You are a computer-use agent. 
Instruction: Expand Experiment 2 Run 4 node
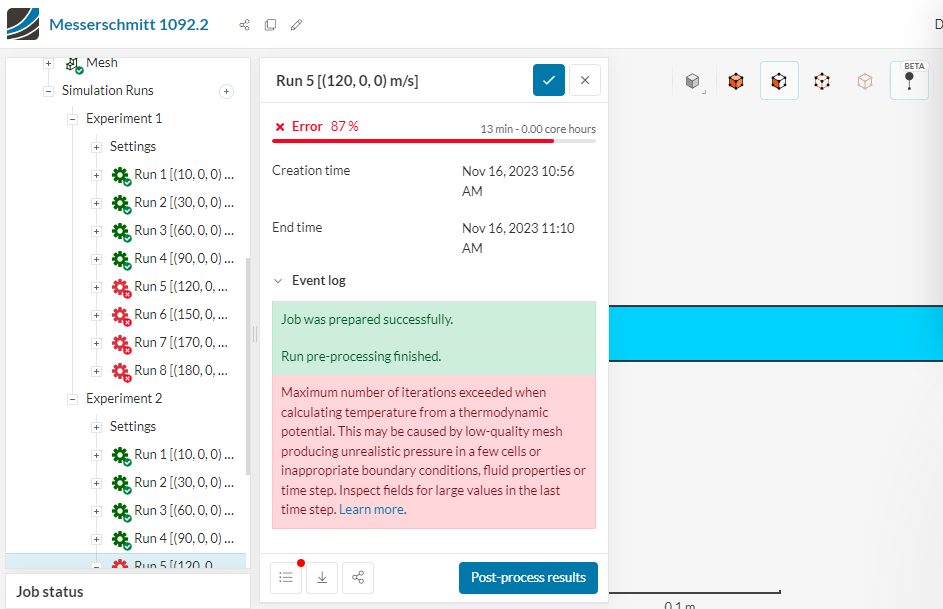(x=96, y=539)
